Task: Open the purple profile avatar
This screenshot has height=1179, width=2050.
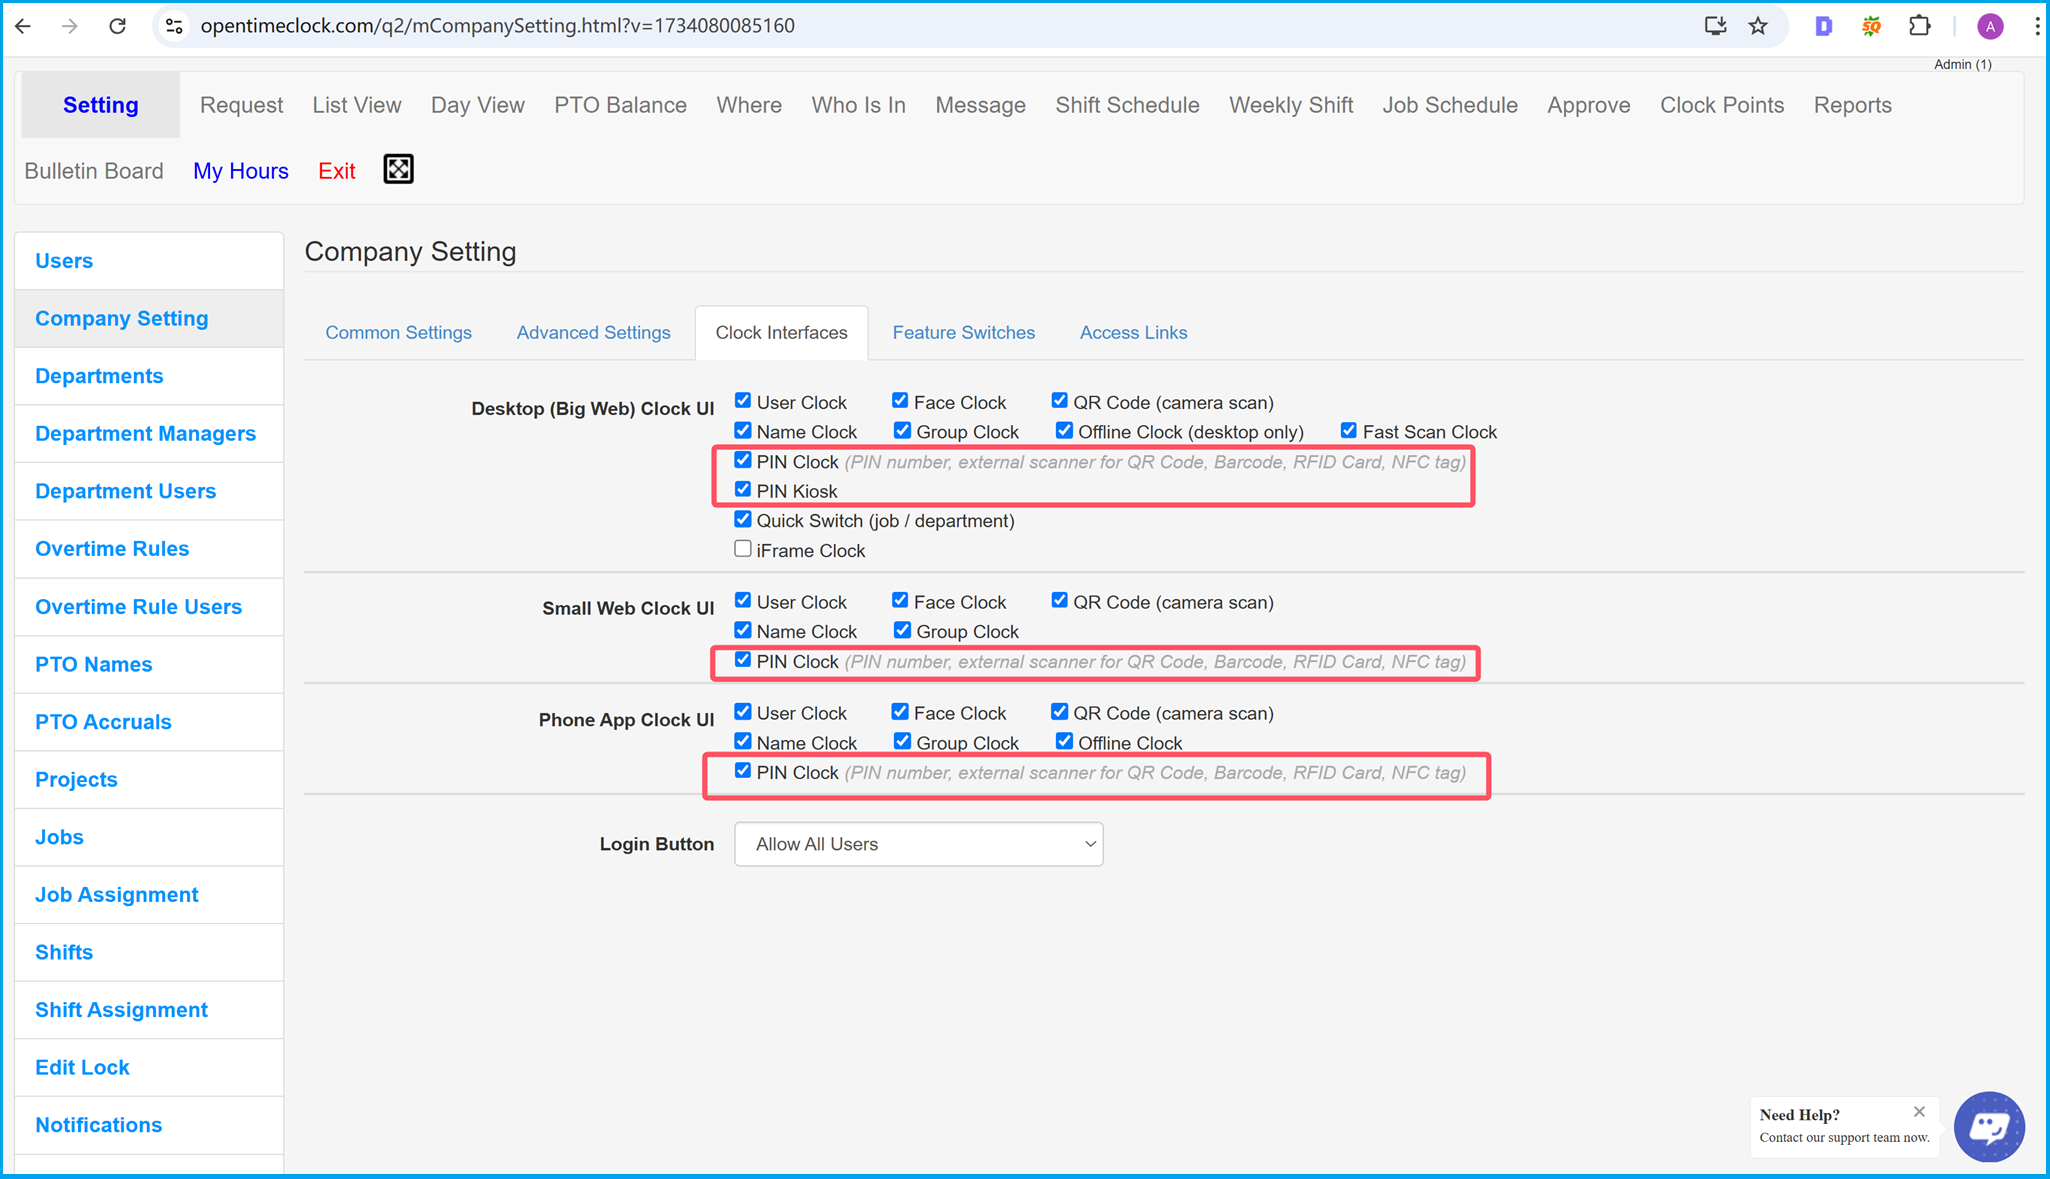Action: (1990, 26)
